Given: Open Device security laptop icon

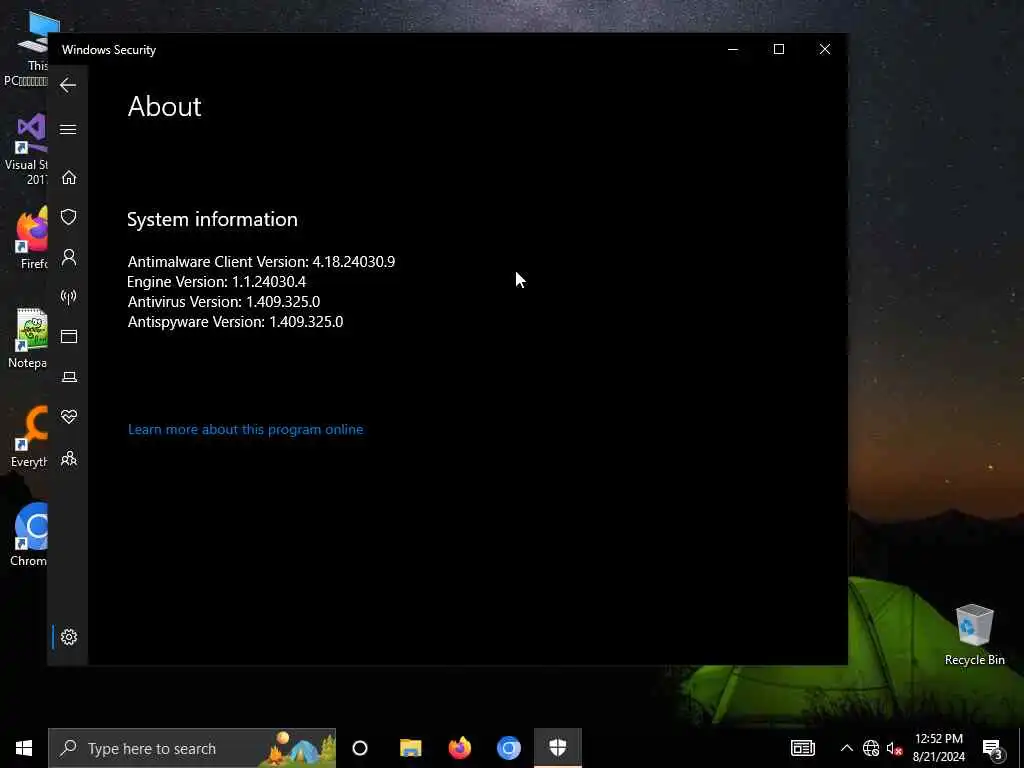Looking at the screenshot, I should coord(69,377).
